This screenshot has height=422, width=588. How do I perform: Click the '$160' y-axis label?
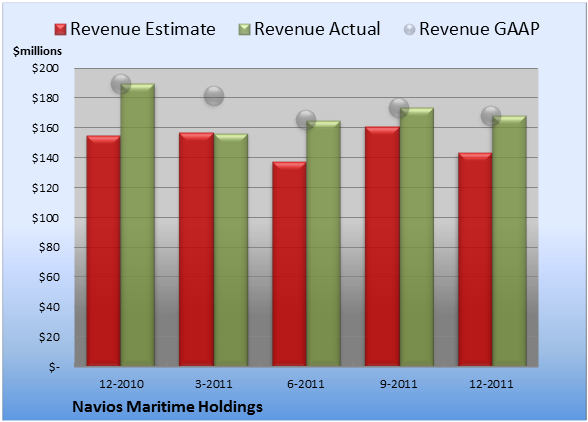(45, 128)
